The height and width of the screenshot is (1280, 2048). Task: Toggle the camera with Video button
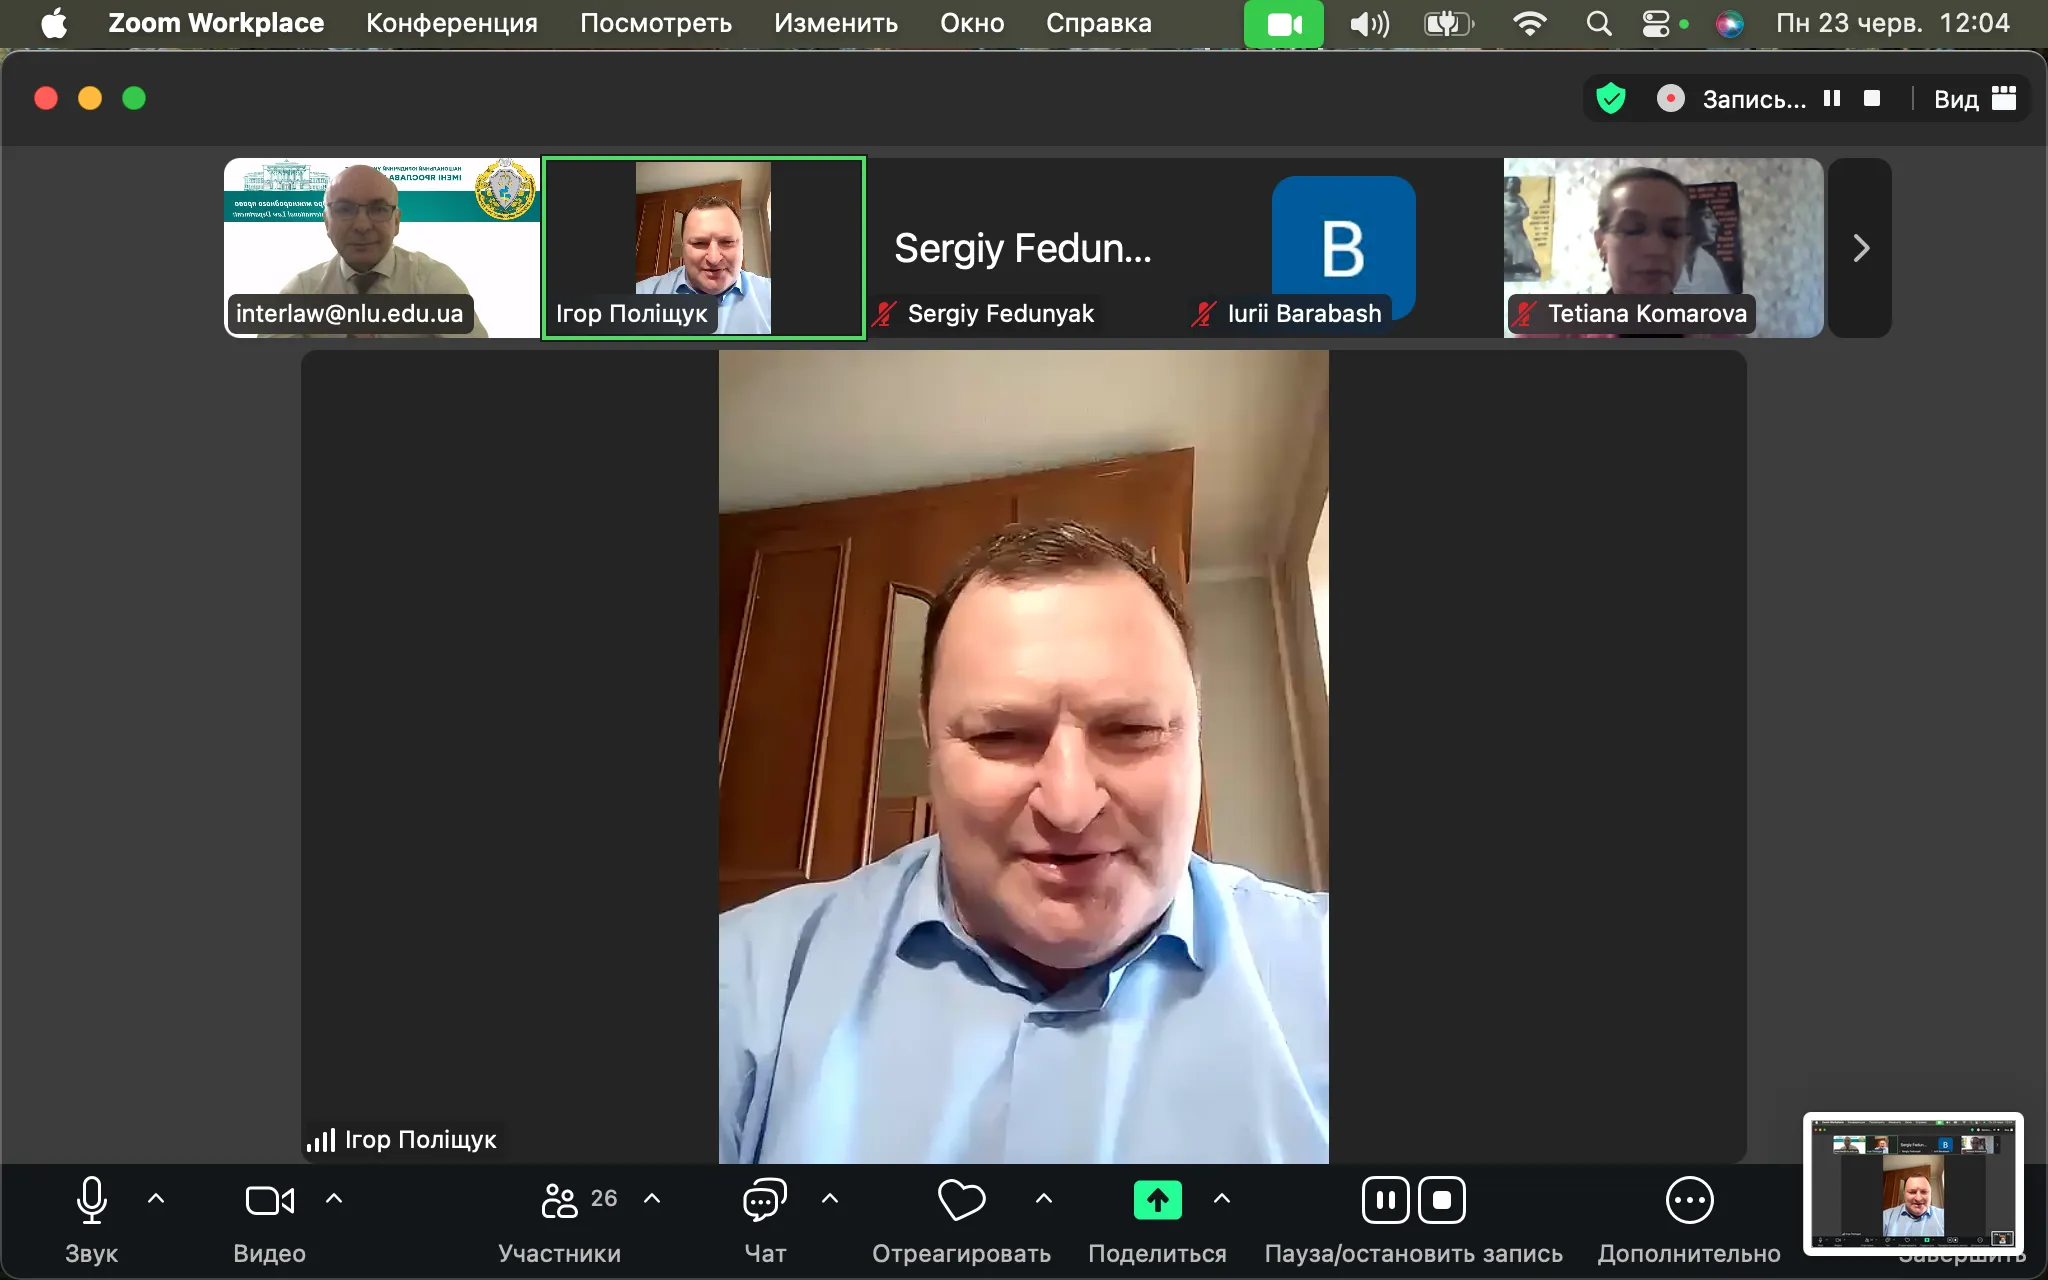[269, 1200]
